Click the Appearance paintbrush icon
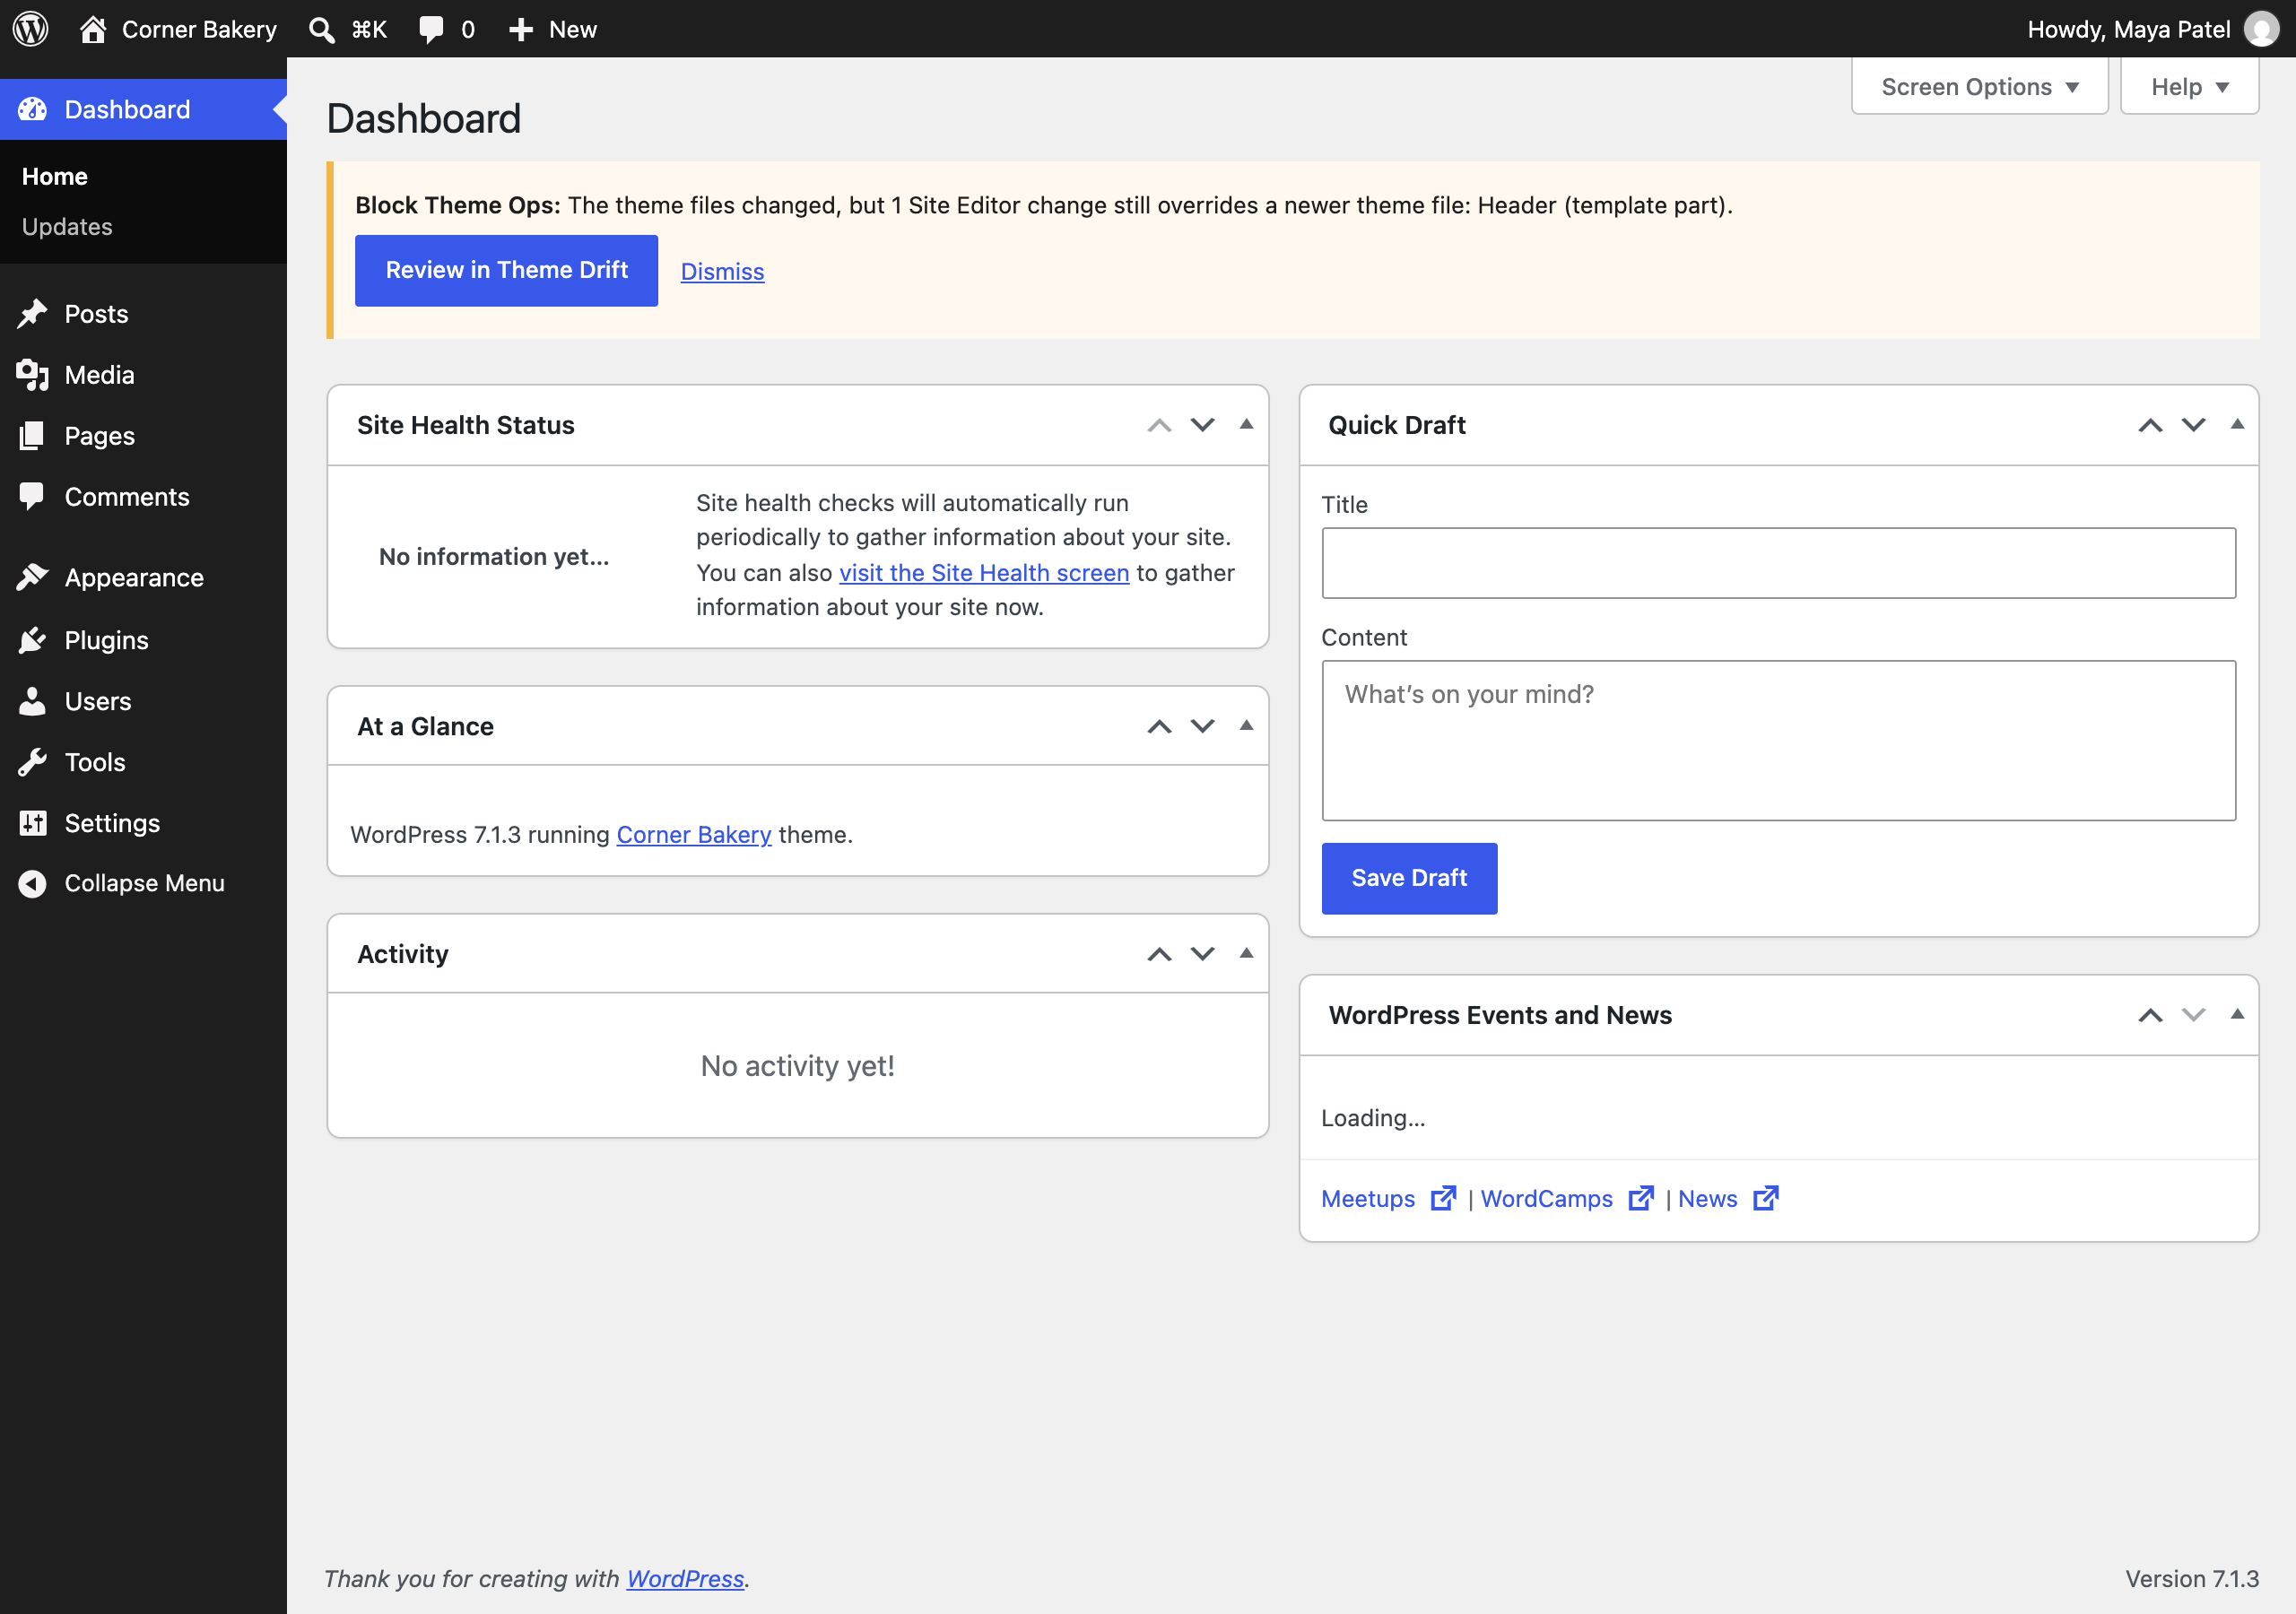The height and width of the screenshot is (1614, 2296). click(32, 578)
